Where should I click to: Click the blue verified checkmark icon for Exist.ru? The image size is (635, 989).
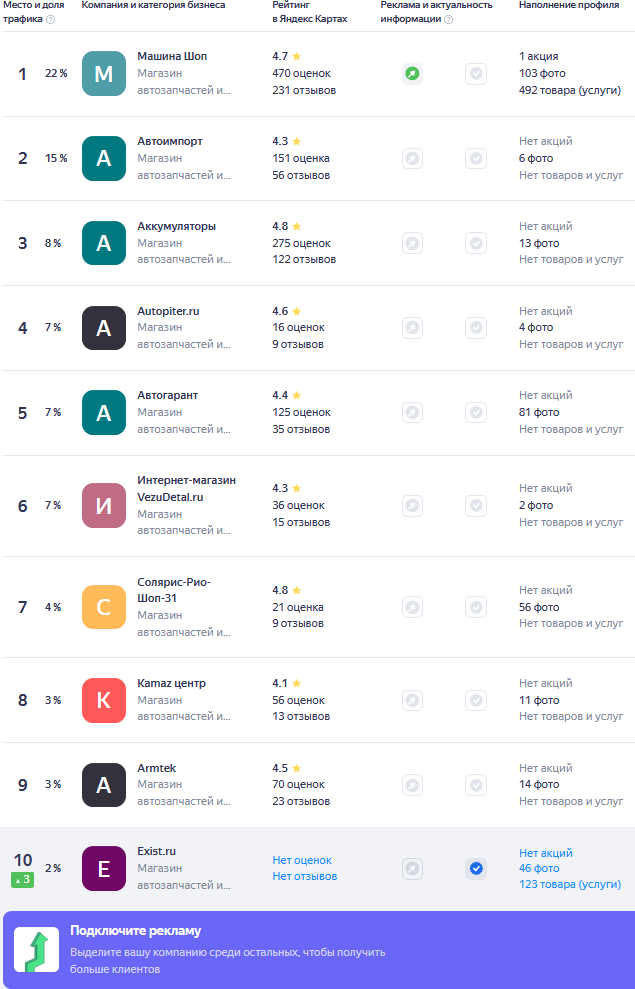coord(476,869)
